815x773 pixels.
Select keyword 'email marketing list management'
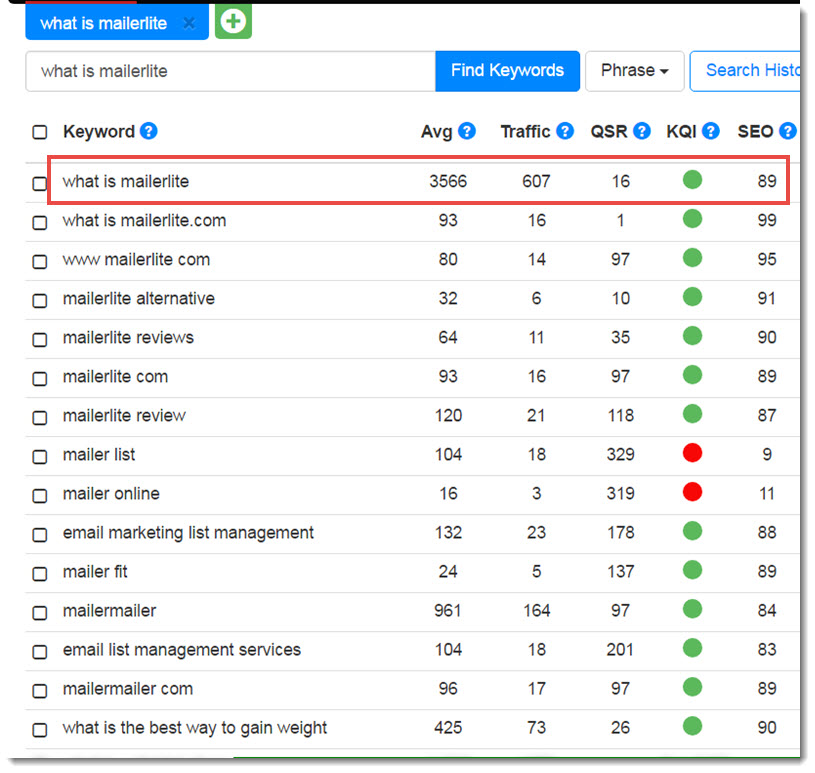coord(188,533)
